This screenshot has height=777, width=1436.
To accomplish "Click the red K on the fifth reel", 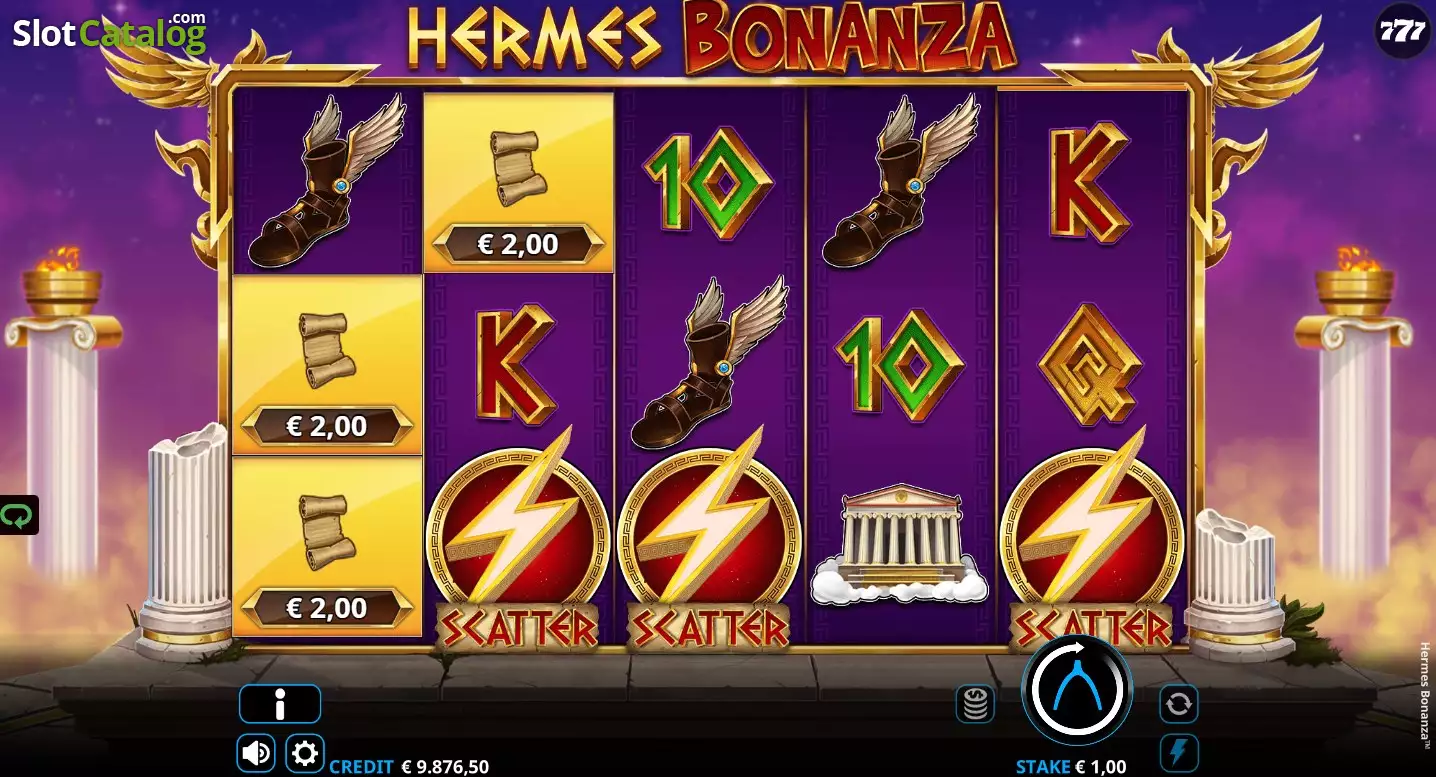I will coord(1089,182).
